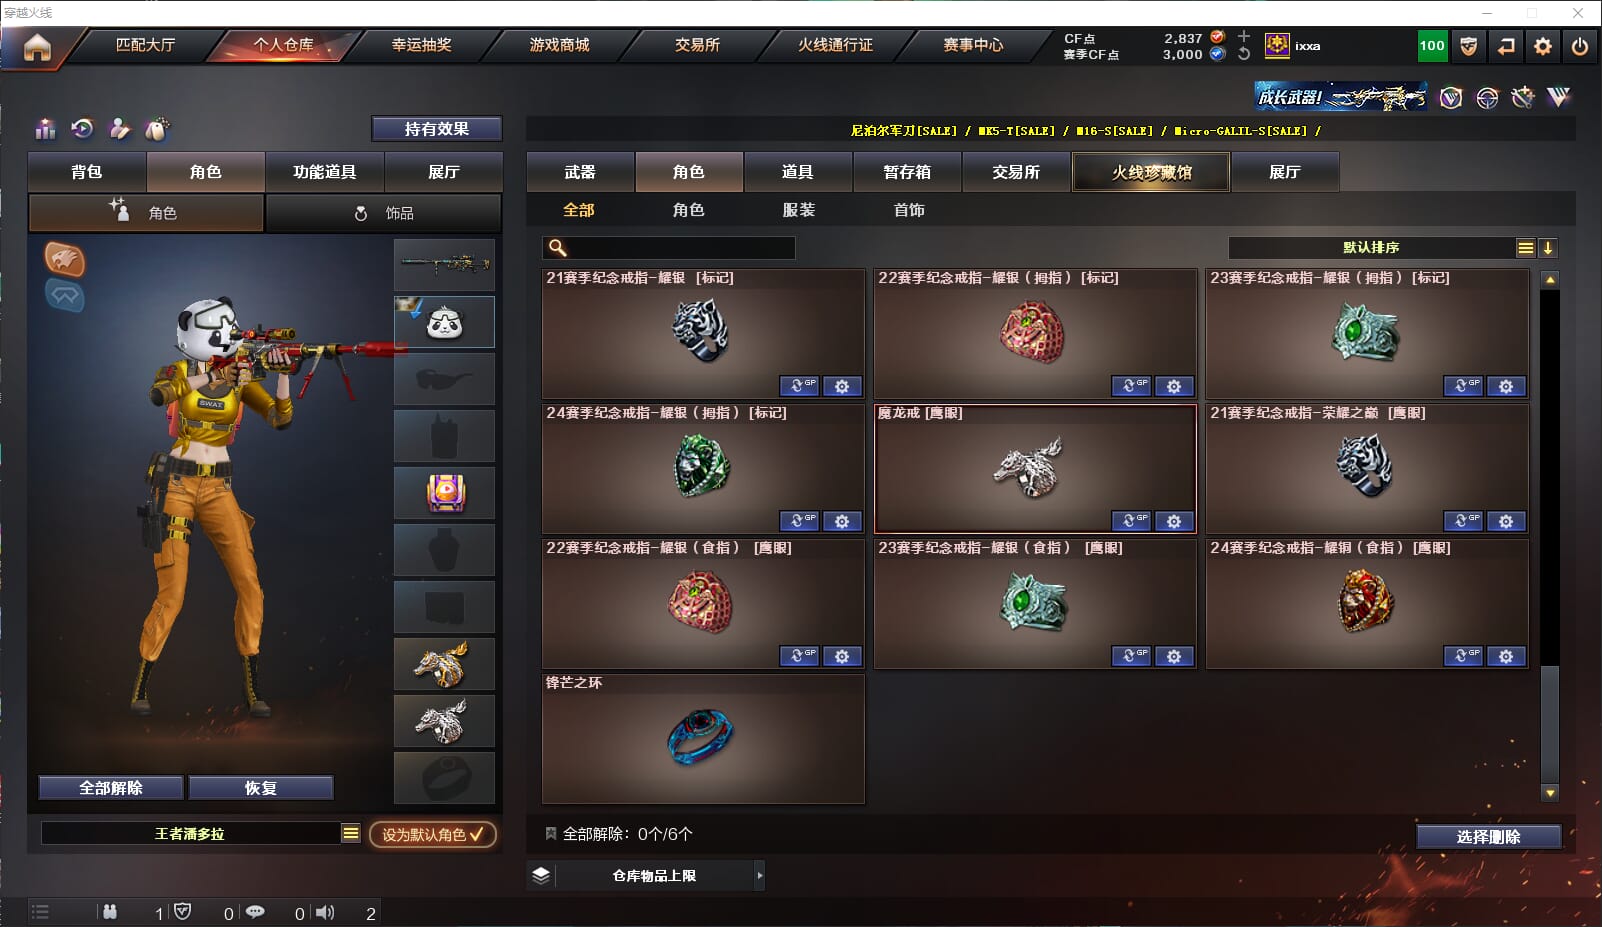Click GP renew icon on 21赛季纪念戒指-耀银
Viewport: 1602px width, 927px height.
coord(799,386)
